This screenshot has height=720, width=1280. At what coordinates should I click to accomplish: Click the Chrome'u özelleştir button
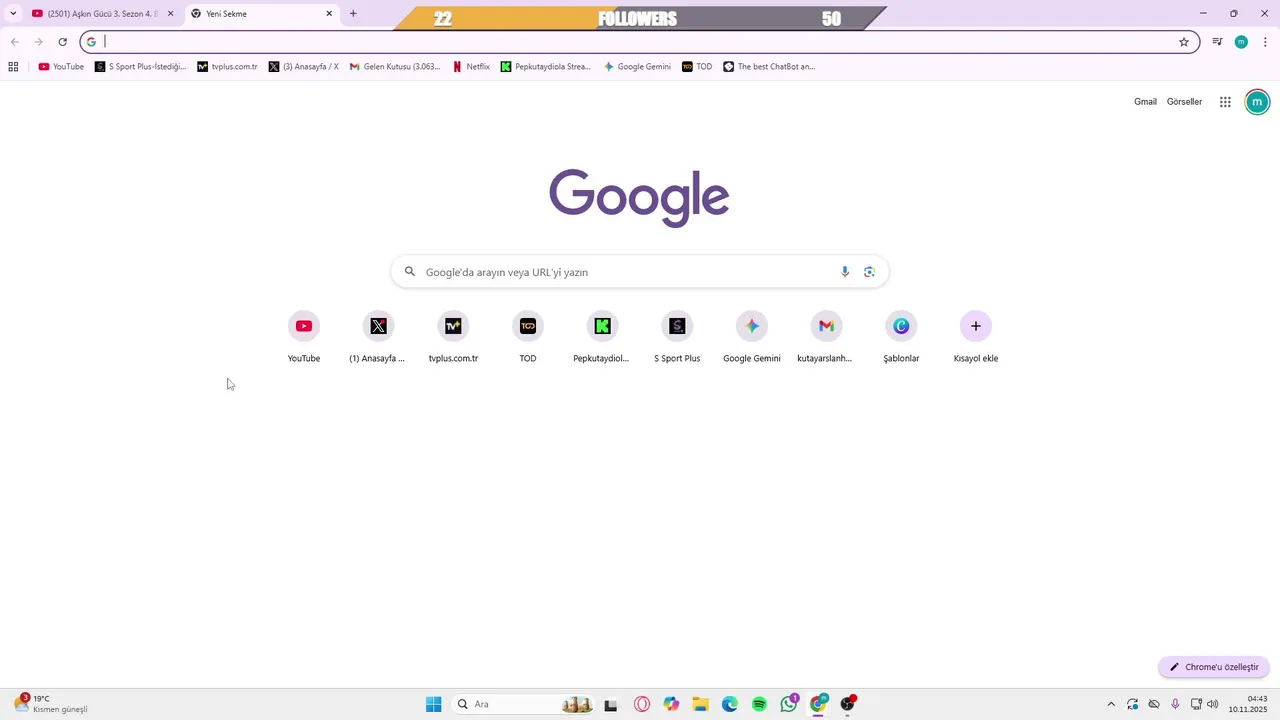point(1214,667)
